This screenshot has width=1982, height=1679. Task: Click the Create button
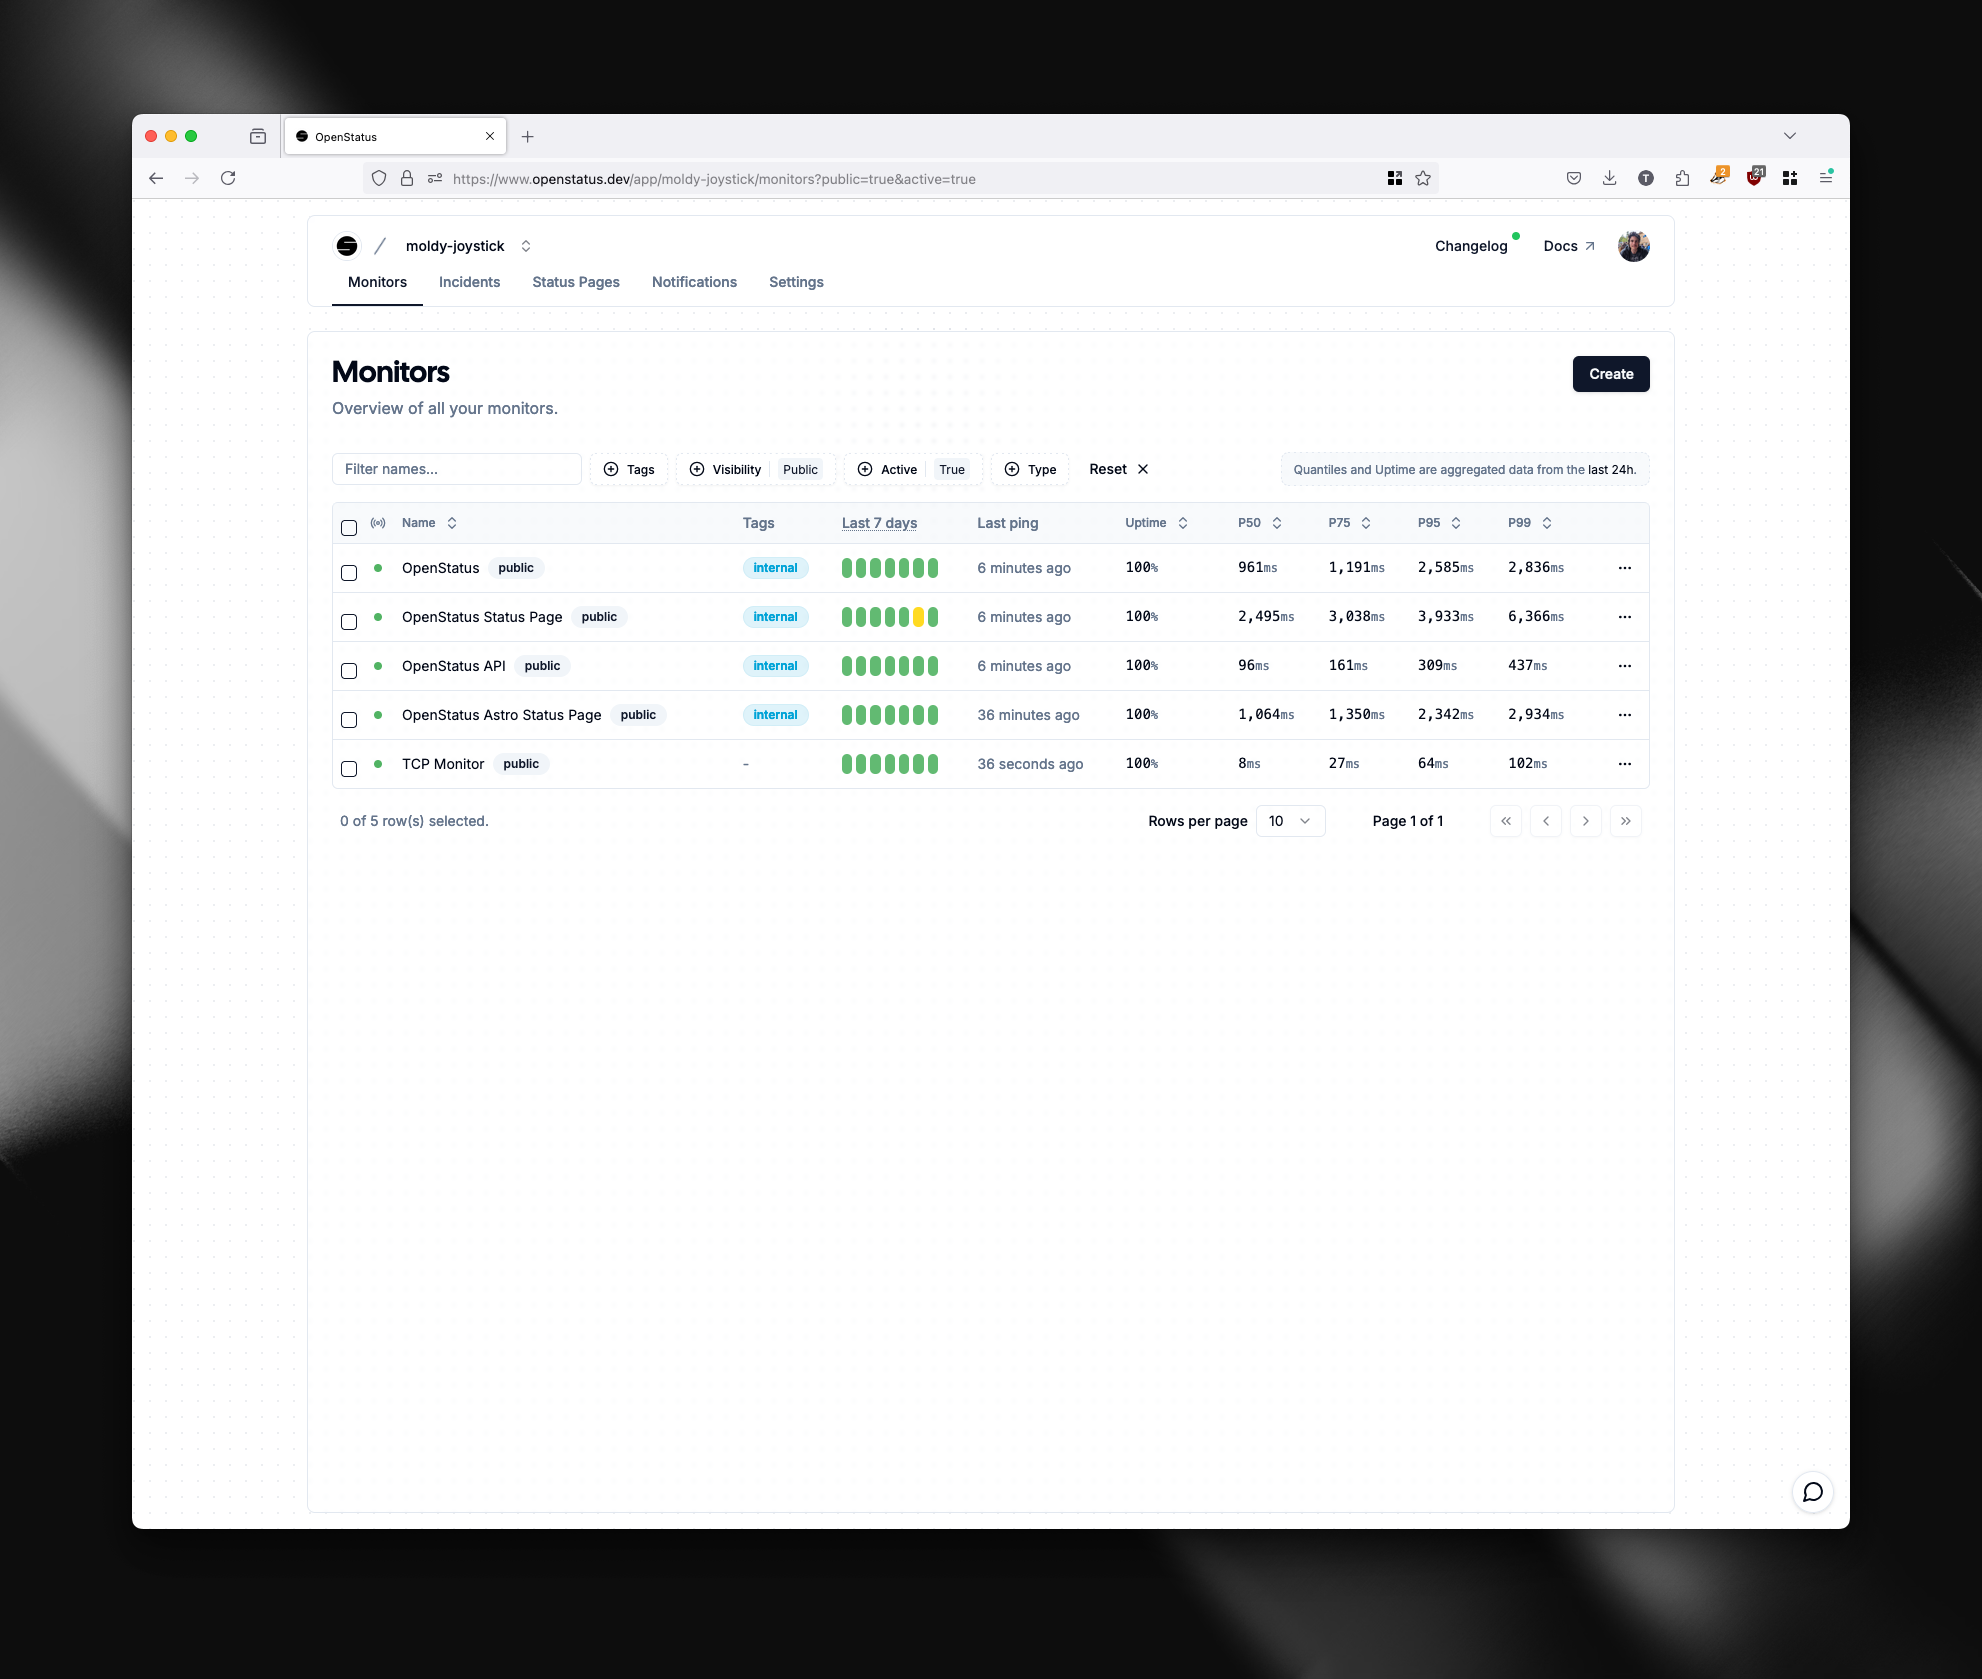[x=1611, y=374]
